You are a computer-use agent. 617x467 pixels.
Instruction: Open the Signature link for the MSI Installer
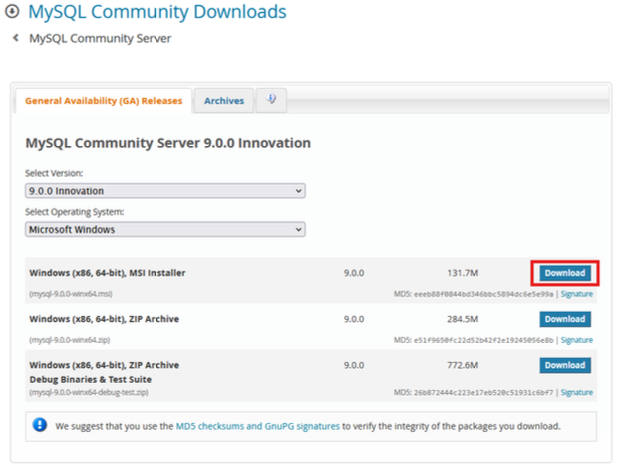(576, 294)
